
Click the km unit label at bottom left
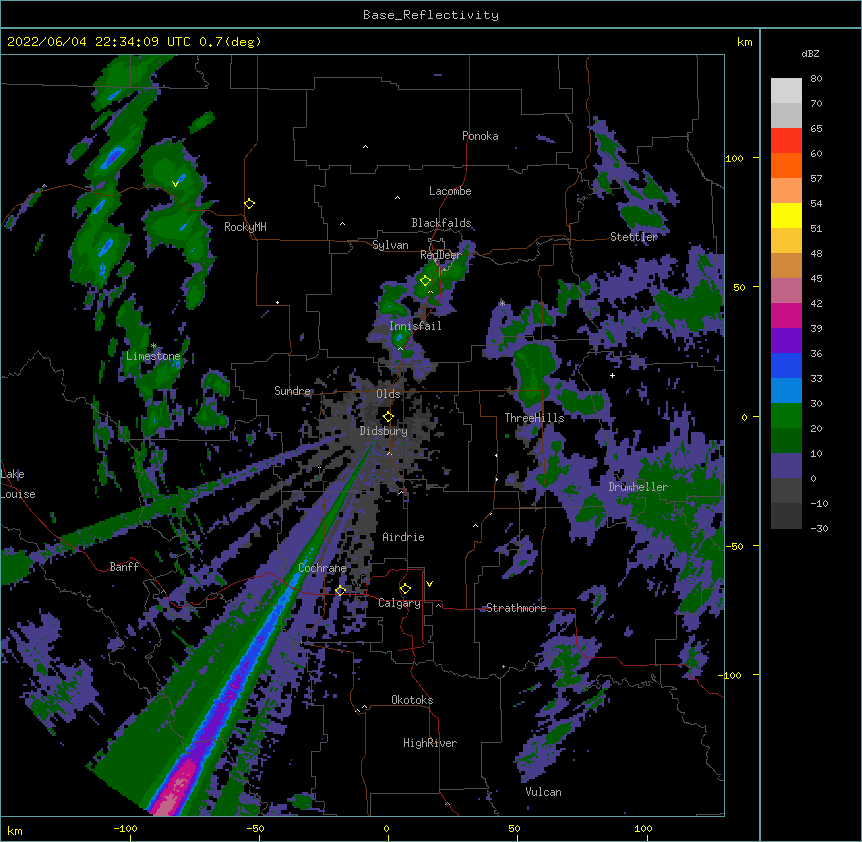[15, 831]
